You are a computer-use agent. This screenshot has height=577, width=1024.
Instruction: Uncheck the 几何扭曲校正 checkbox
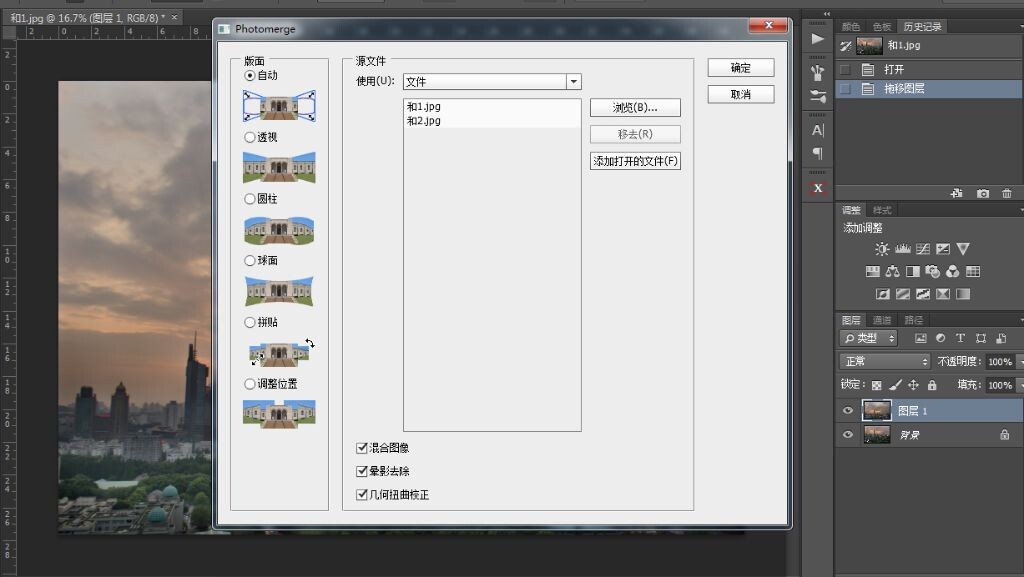point(362,495)
